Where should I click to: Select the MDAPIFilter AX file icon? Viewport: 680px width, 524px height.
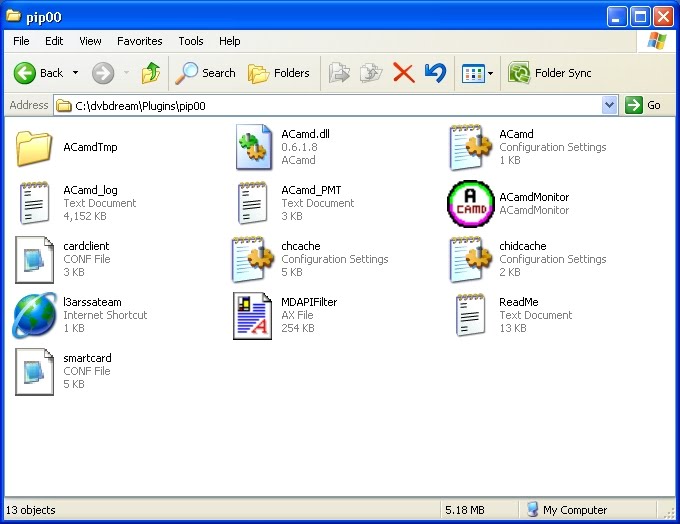(x=252, y=315)
